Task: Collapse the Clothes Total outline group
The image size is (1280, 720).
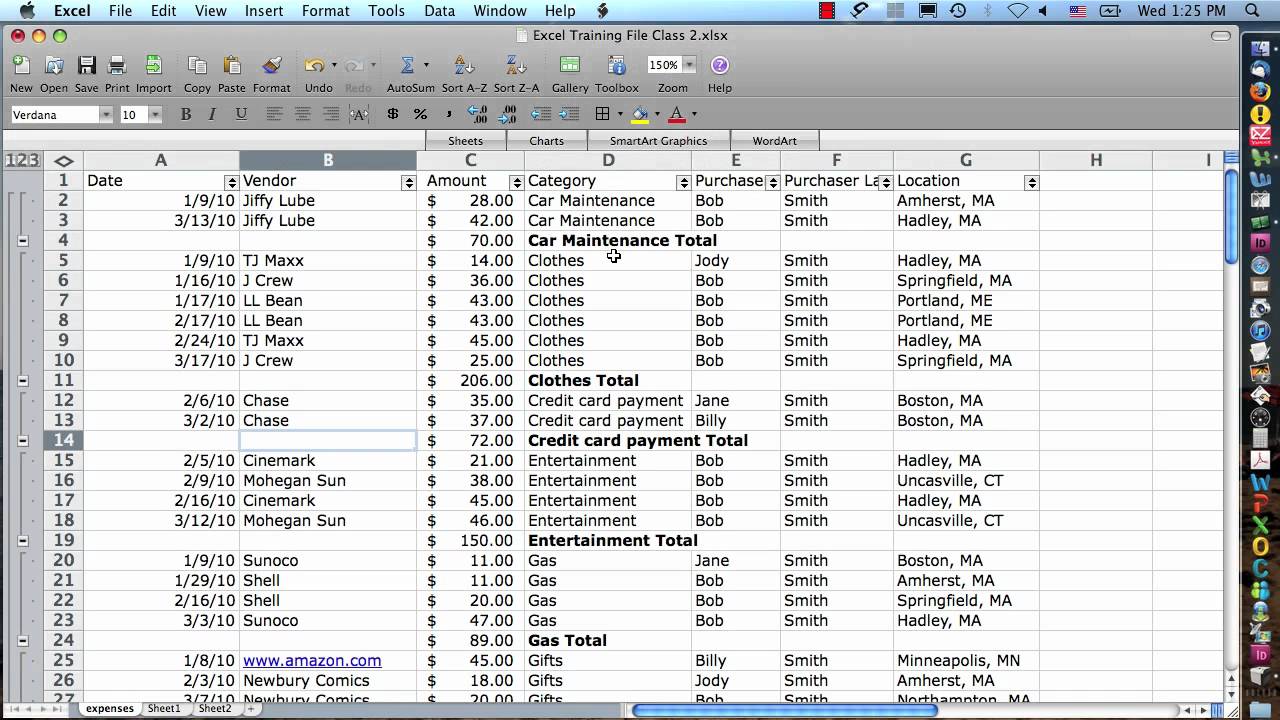Action: point(23,381)
